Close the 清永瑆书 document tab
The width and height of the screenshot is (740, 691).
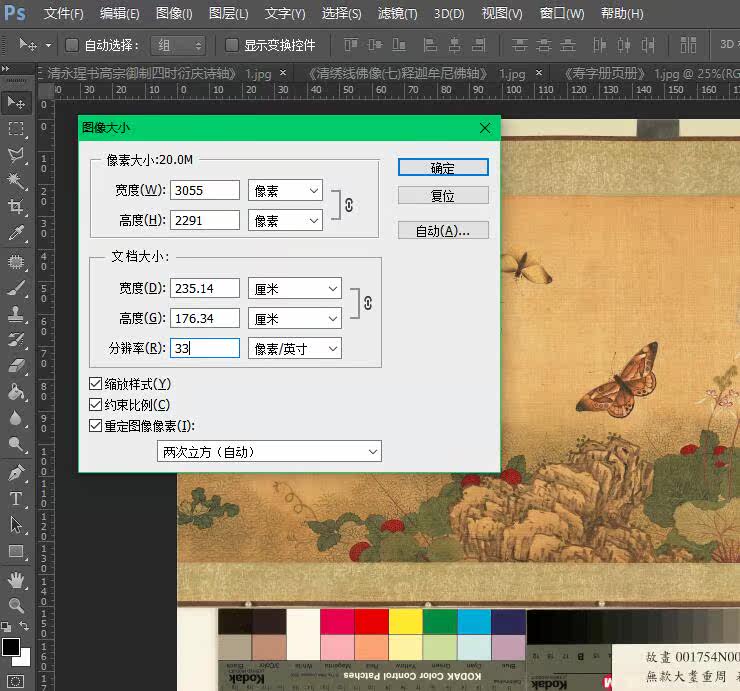point(283,73)
